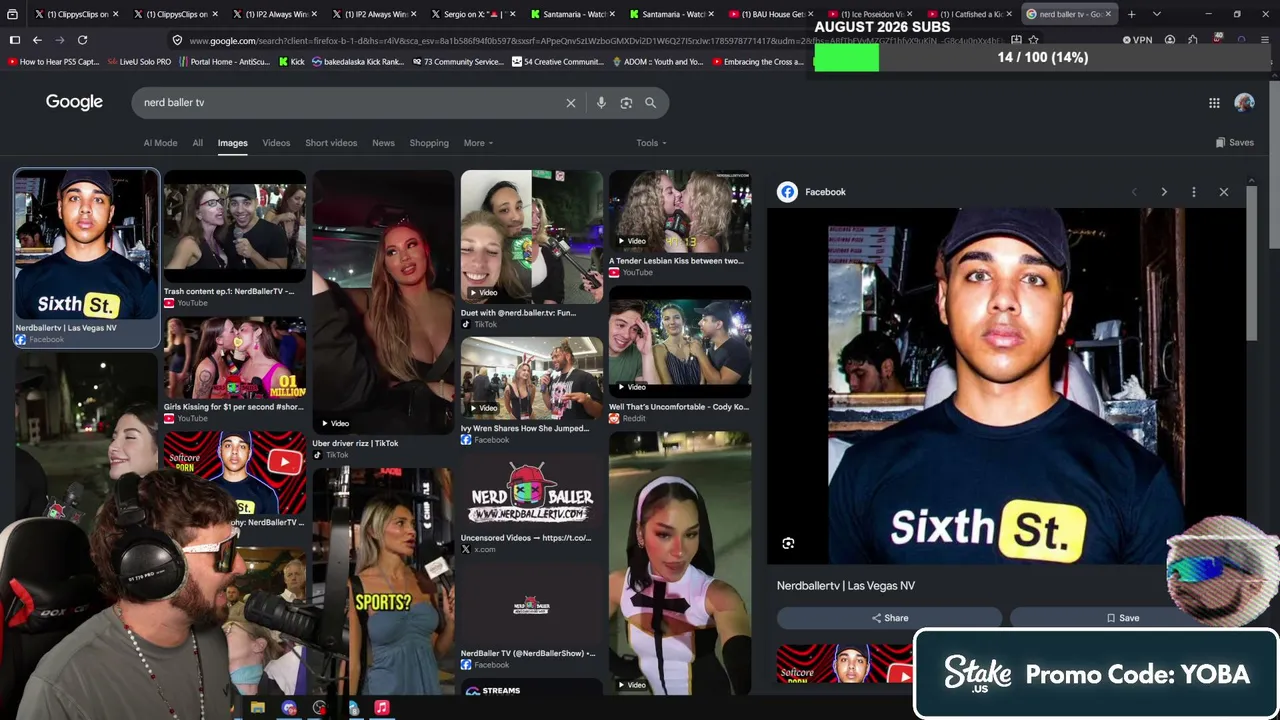Open Saves collection
The height and width of the screenshot is (720, 1280).
1234,143
